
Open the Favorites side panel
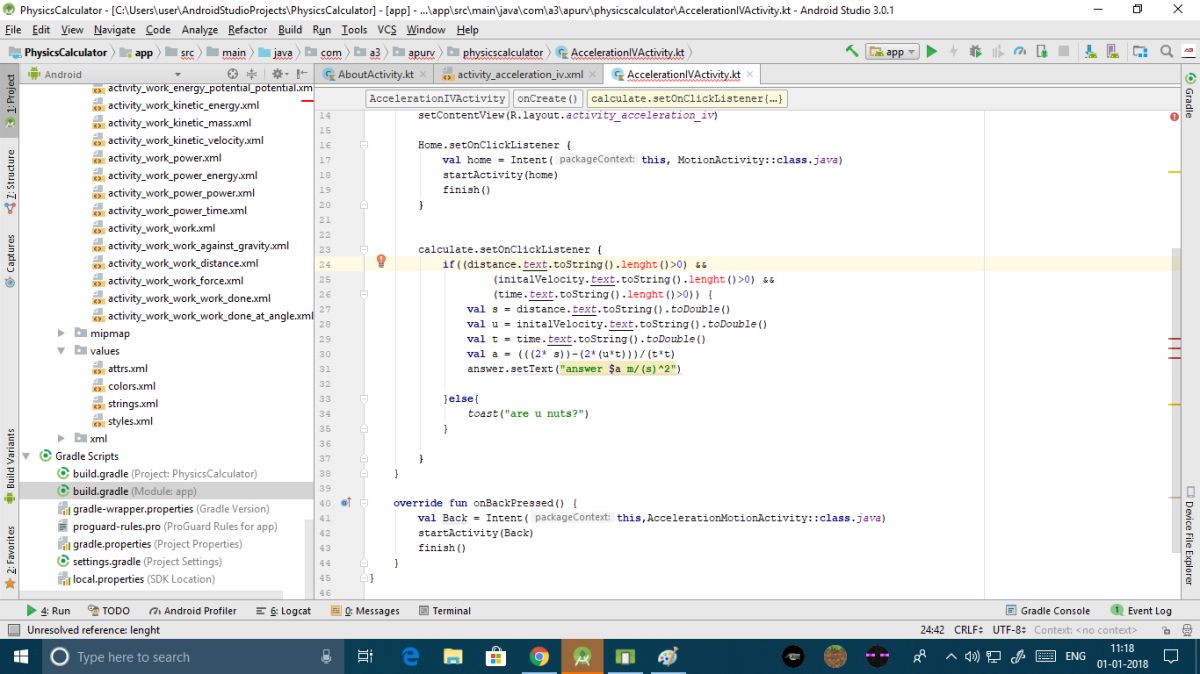[10, 557]
